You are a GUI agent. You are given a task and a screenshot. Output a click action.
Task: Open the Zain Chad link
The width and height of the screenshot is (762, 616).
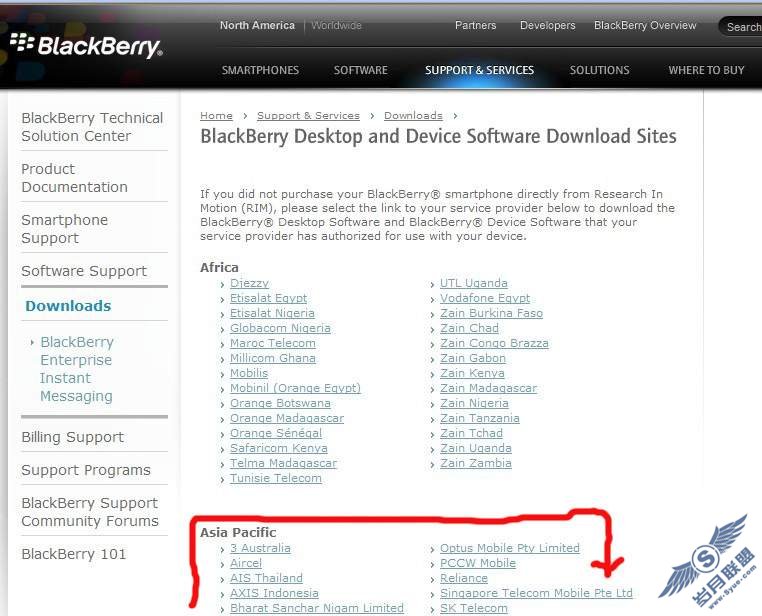tap(469, 328)
